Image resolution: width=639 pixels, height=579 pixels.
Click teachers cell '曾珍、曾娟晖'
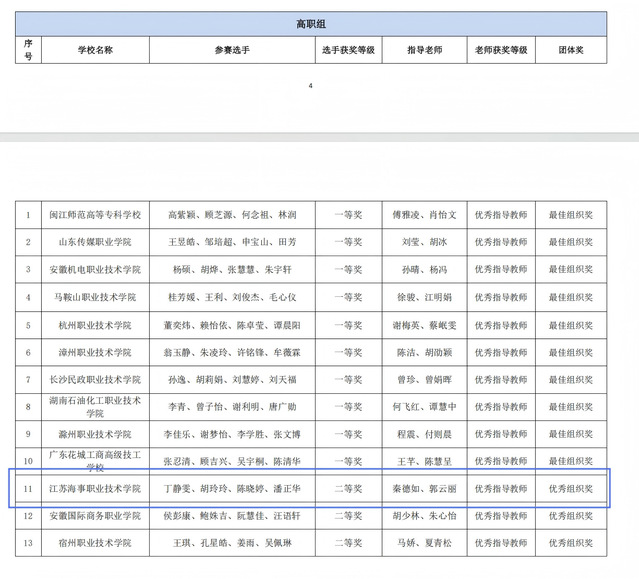click(425, 380)
